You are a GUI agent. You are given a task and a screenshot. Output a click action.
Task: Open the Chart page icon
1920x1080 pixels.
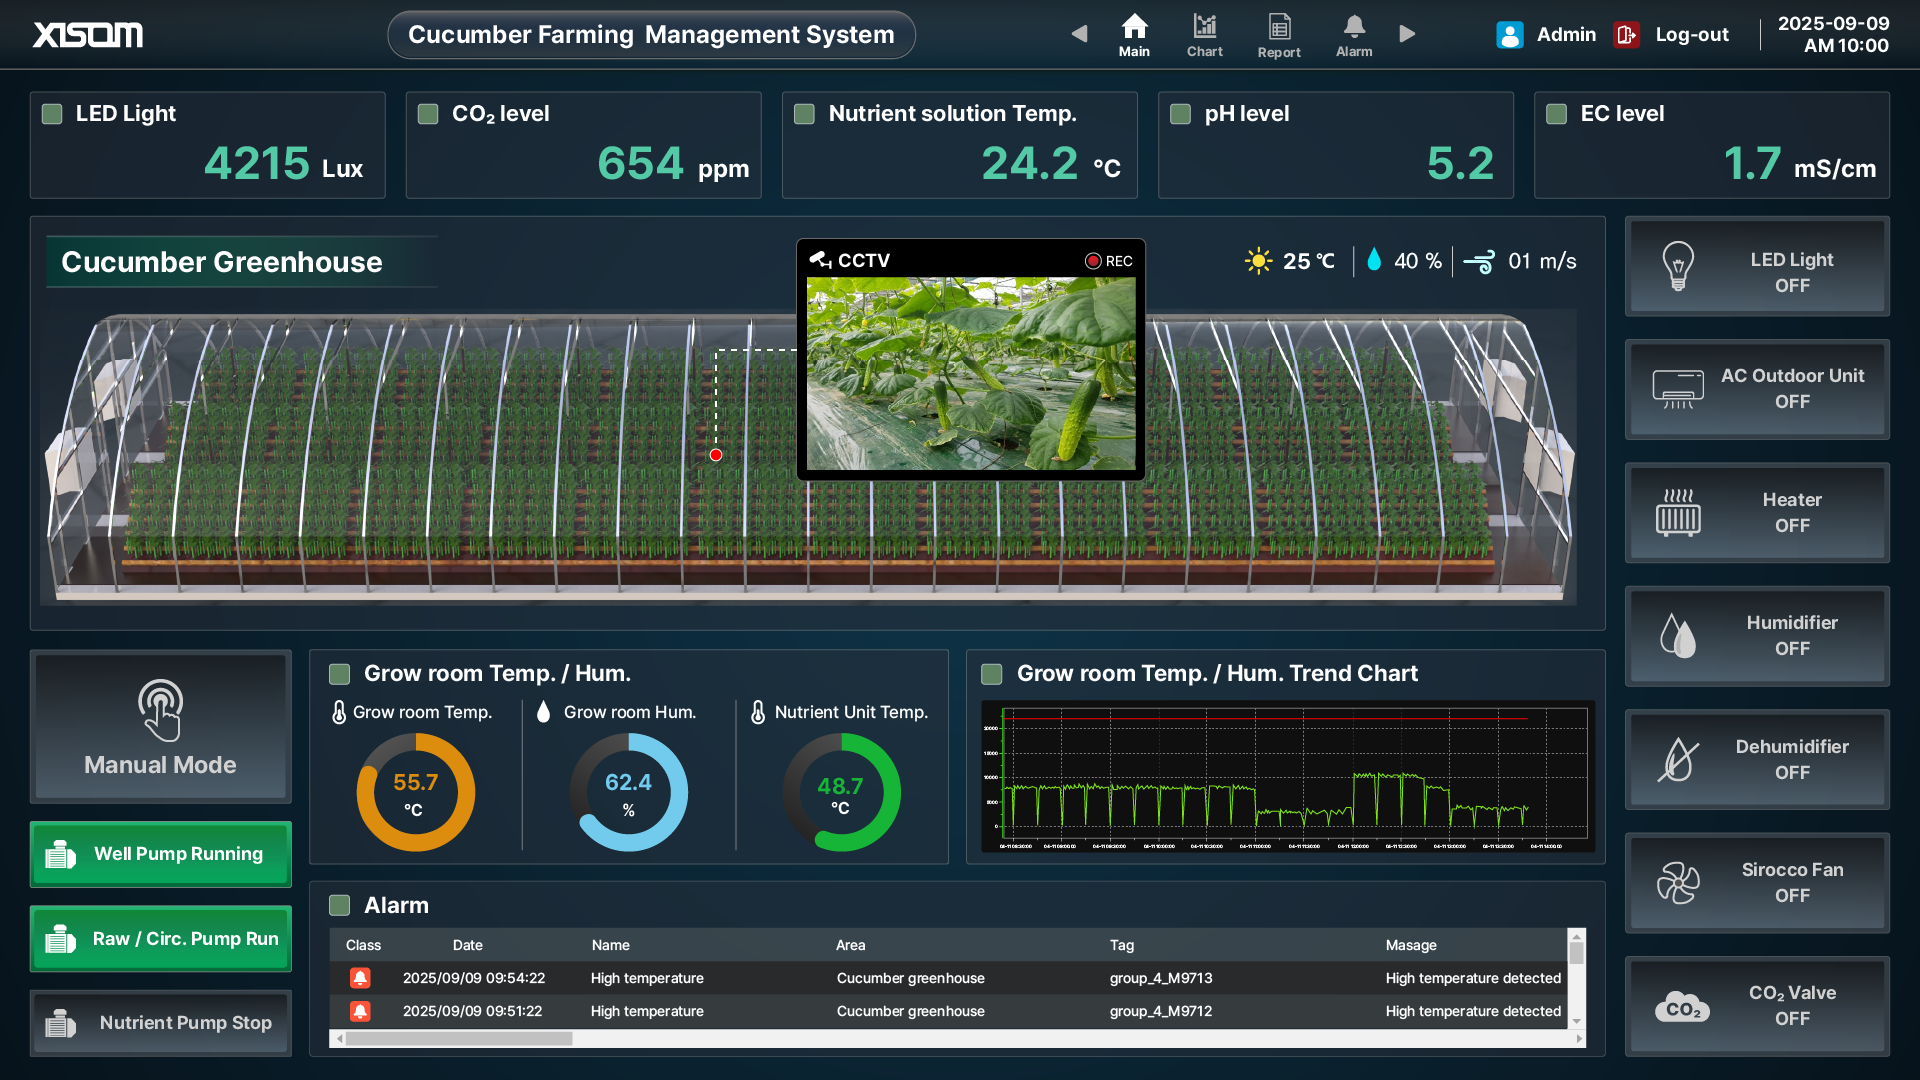pos(1204,27)
